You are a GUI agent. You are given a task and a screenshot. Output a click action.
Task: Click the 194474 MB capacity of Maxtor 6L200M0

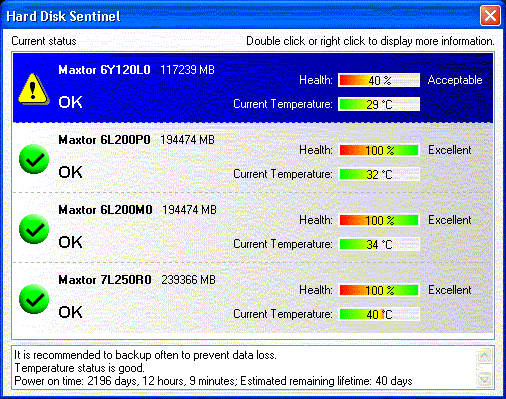click(x=189, y=210)
